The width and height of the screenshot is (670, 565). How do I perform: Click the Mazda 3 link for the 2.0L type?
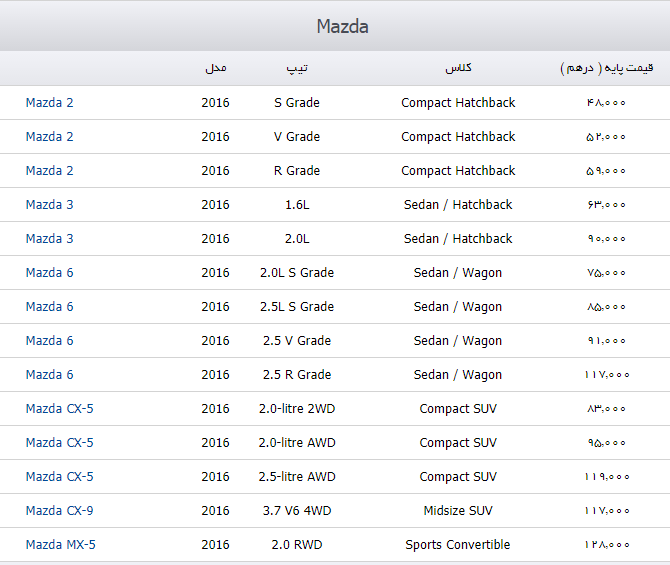click(x=50, y=238)
